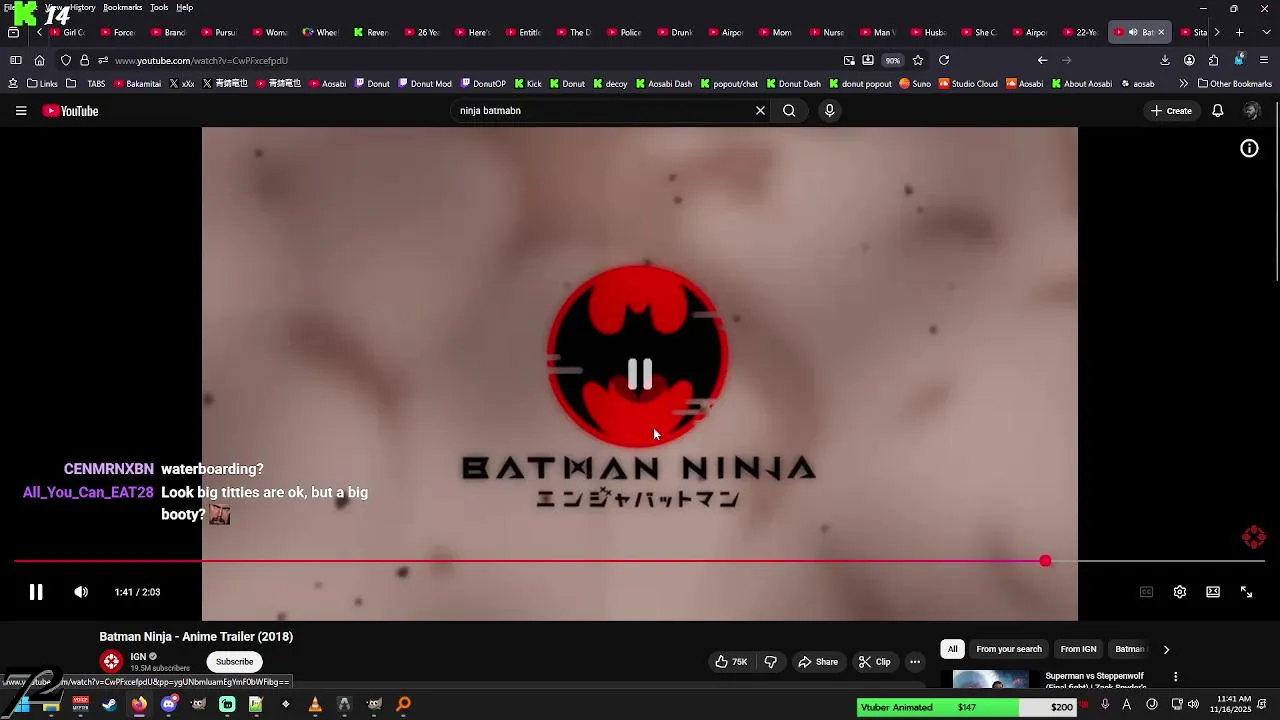Open browser History menu
This screenshot has width=1280, height=720.
tap(83, 7)
